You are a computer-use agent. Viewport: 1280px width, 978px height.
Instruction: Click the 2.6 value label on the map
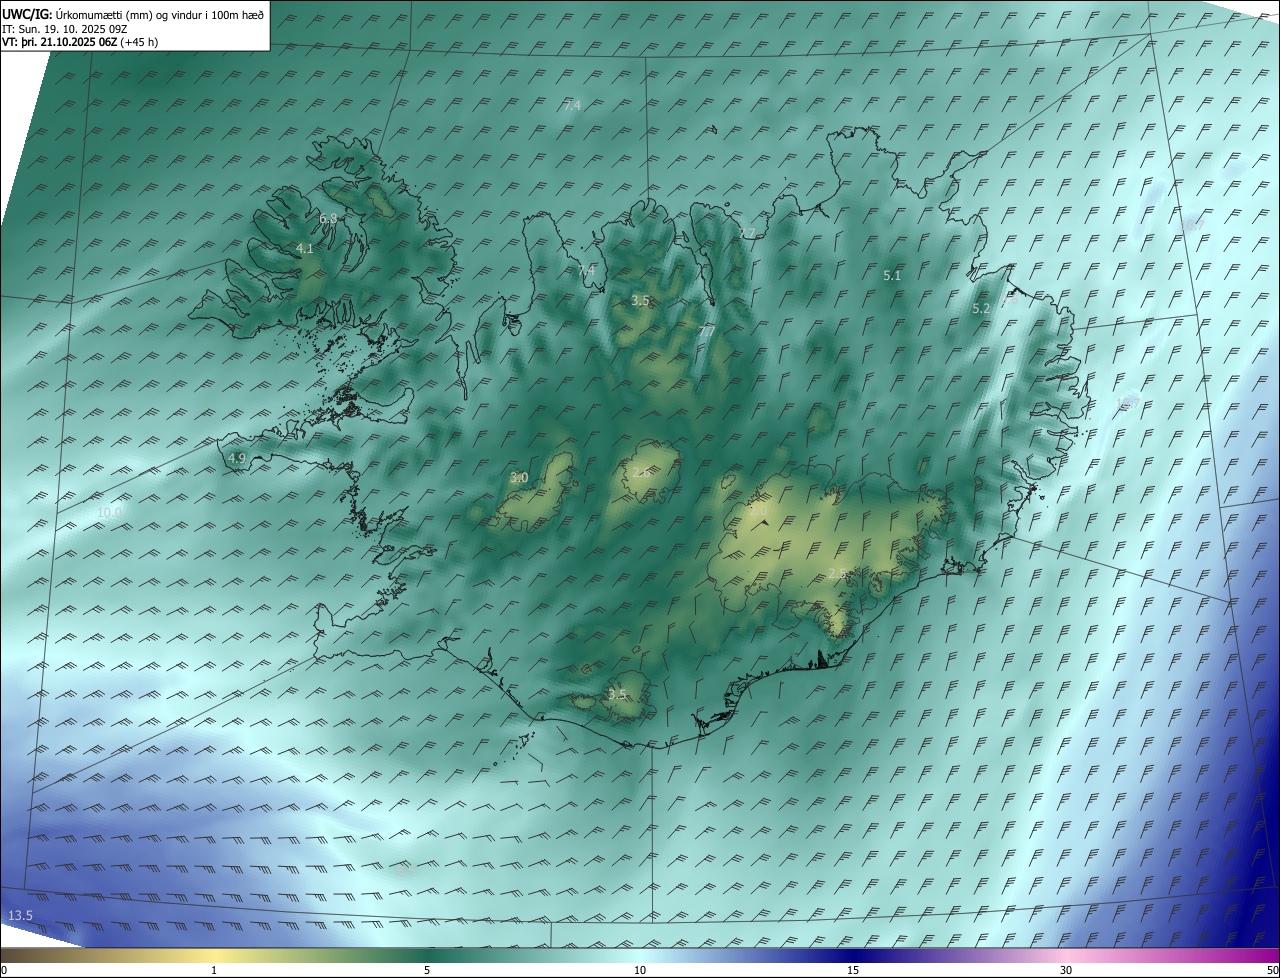click(x=641, y=472)
